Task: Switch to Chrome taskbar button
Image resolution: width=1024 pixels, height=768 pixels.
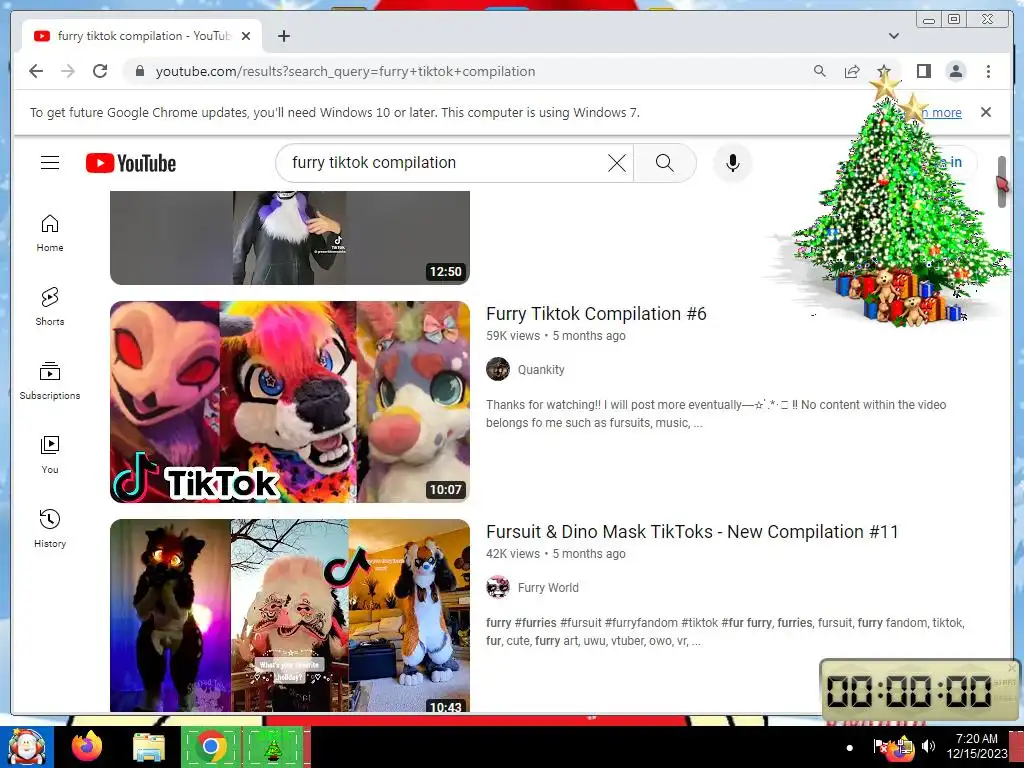Action: (210, 746)
